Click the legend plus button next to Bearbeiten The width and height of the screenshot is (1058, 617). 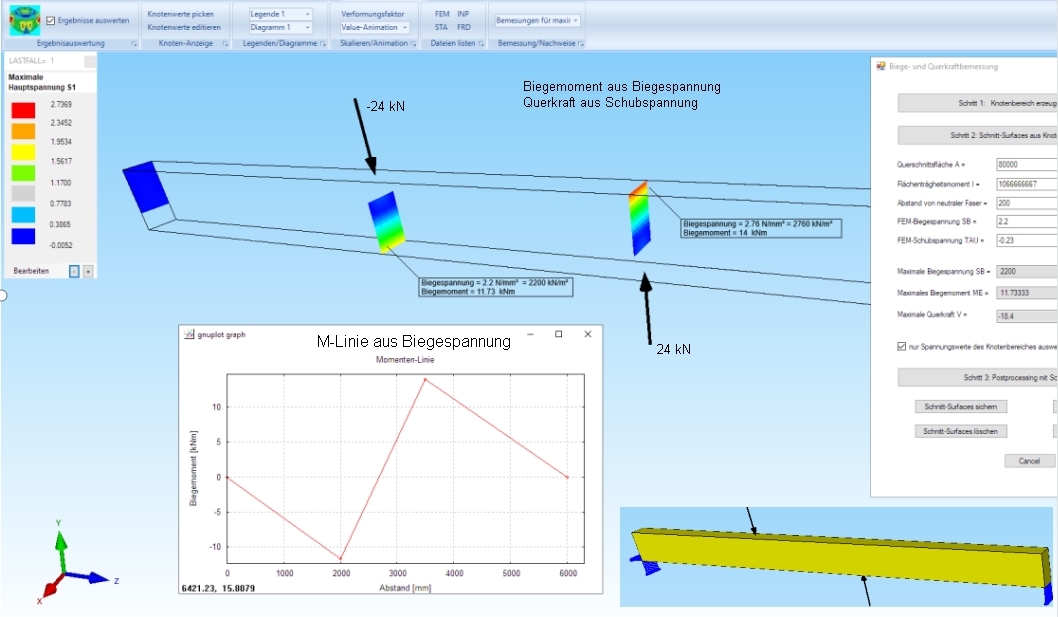coord(88,271)
